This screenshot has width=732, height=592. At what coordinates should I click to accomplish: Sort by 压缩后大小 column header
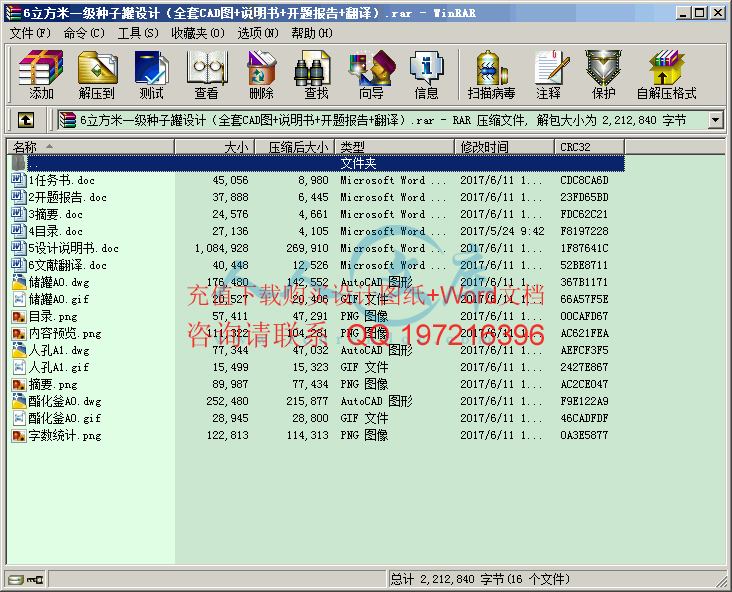coord(295,147)
